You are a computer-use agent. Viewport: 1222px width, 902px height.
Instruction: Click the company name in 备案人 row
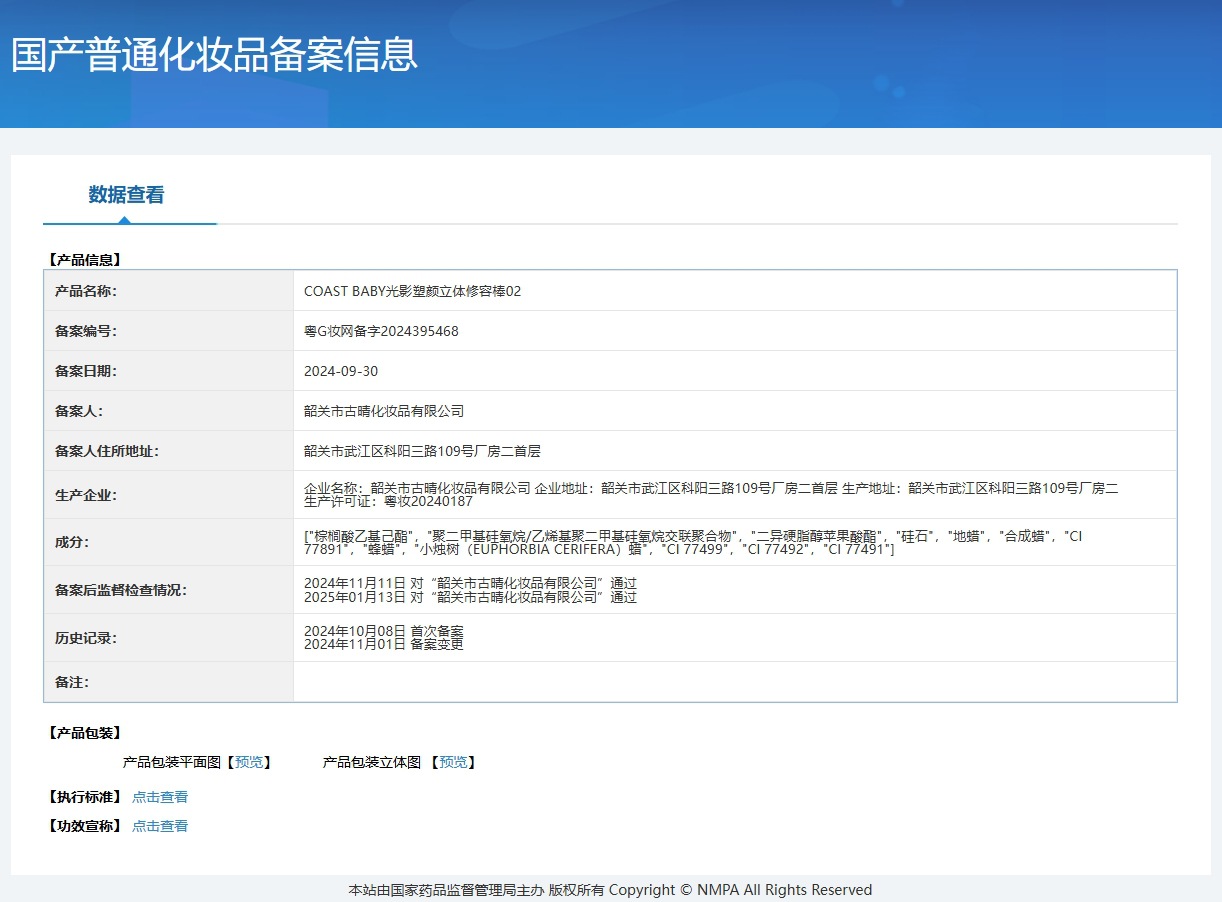pos(384,411)
